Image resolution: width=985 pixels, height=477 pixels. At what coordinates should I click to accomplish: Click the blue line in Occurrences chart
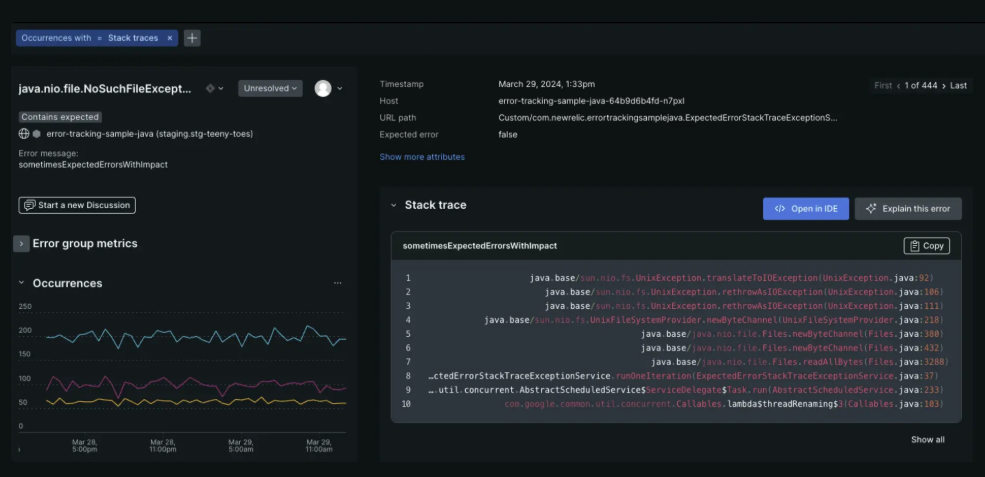(x=195, y=336)
